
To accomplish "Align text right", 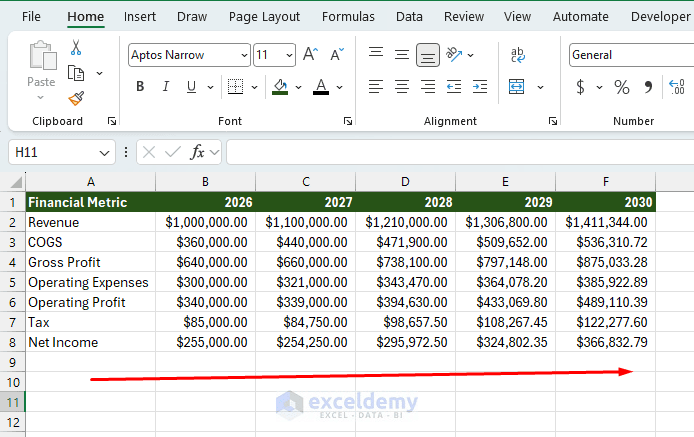I will pyautogui.click(x=428, y=87).
